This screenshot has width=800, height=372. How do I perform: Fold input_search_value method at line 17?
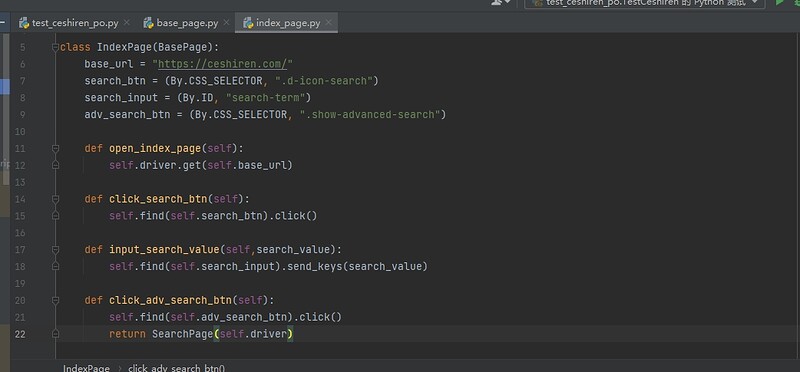56,250
